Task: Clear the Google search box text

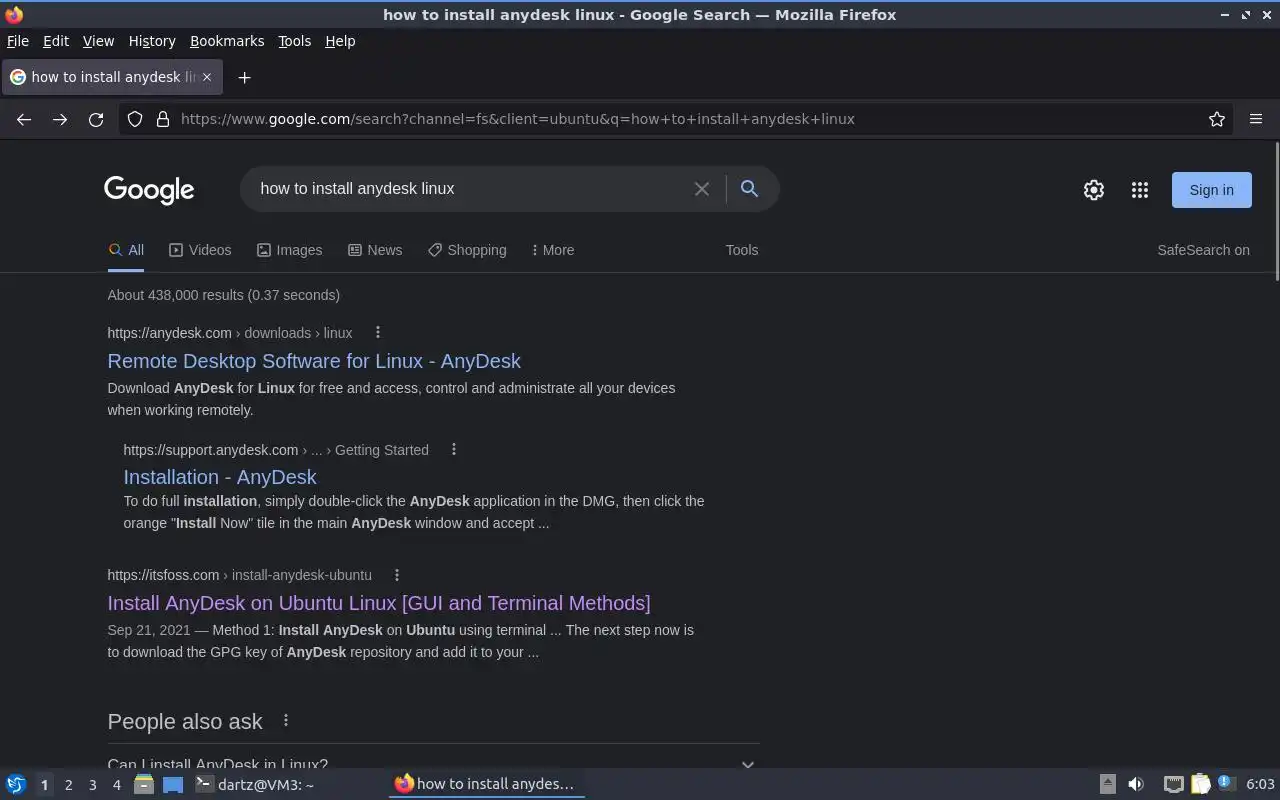Action: [x=702, y=189]
